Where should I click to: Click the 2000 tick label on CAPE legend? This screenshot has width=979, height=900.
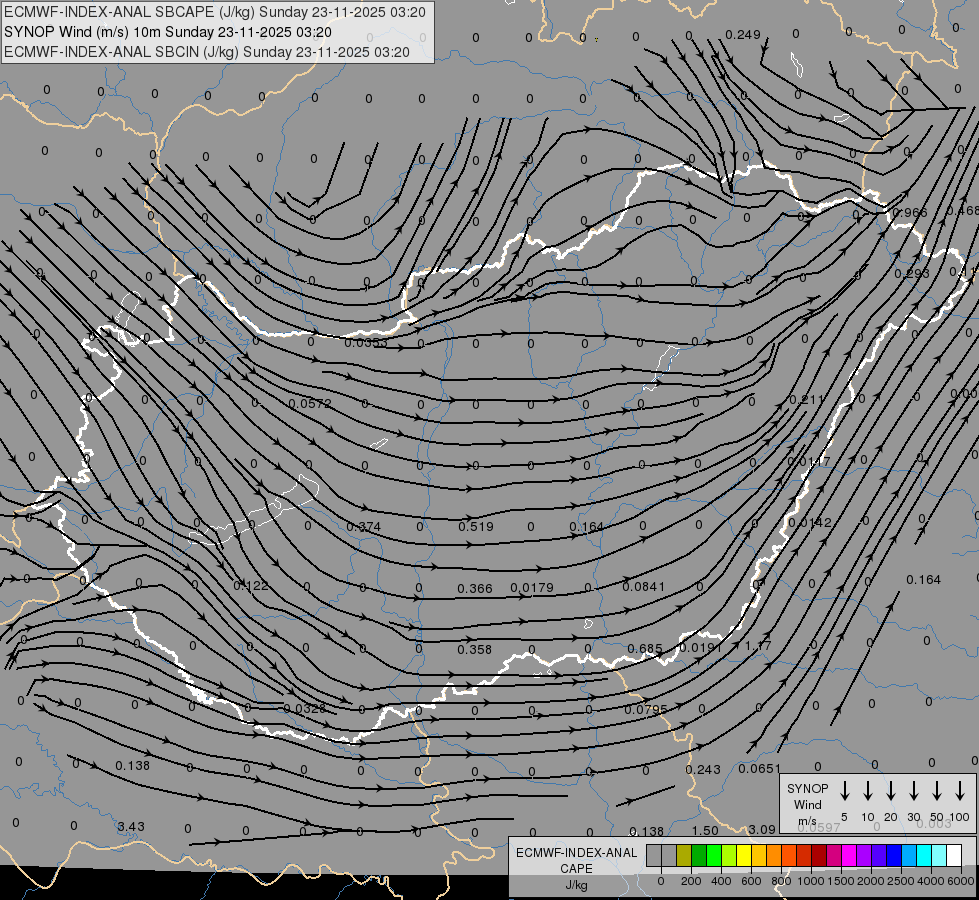pos(870,881)
